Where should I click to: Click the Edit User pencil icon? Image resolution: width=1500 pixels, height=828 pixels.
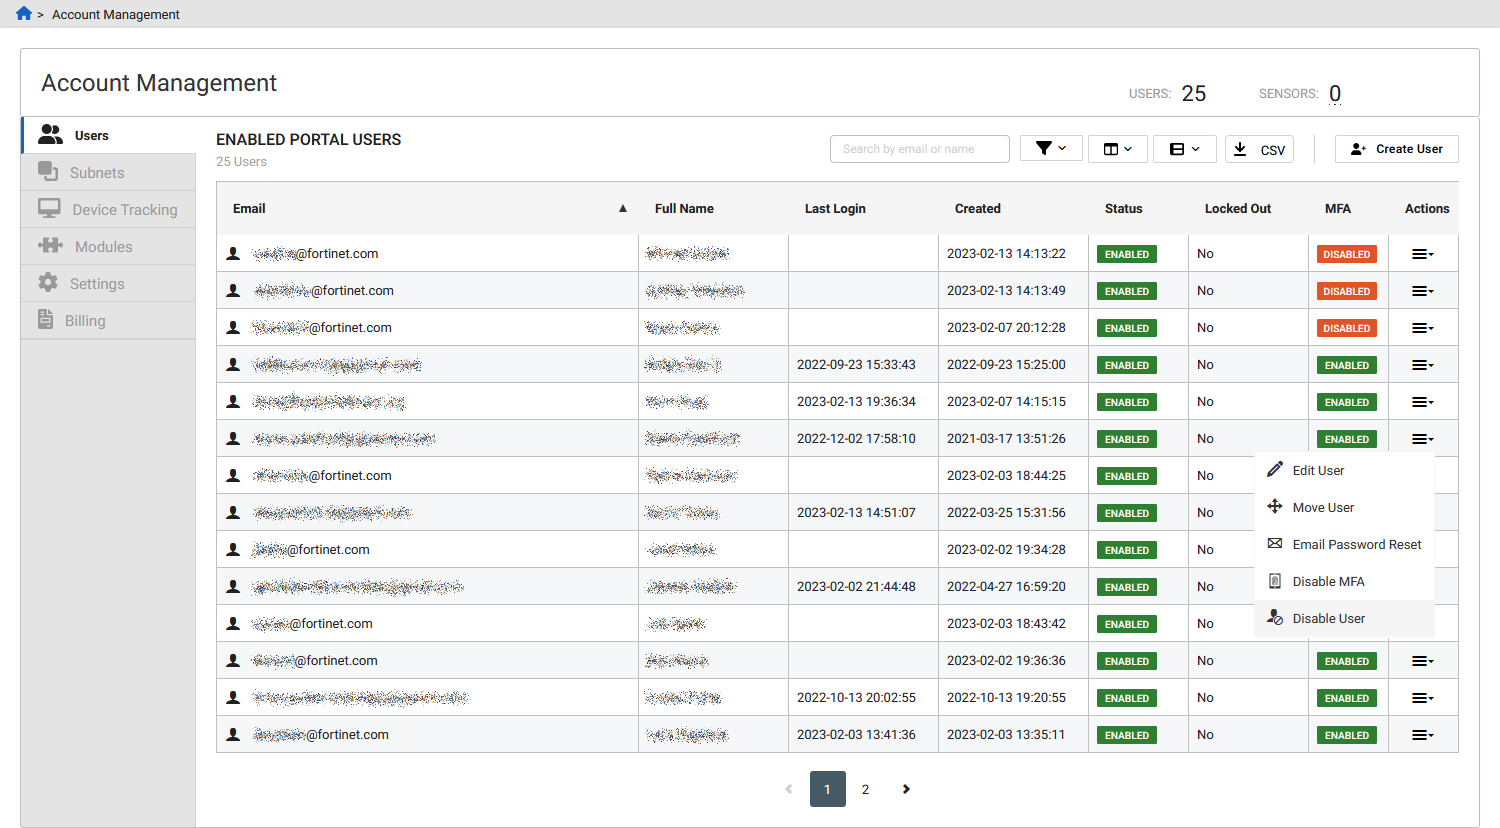tap(1275, 468)
